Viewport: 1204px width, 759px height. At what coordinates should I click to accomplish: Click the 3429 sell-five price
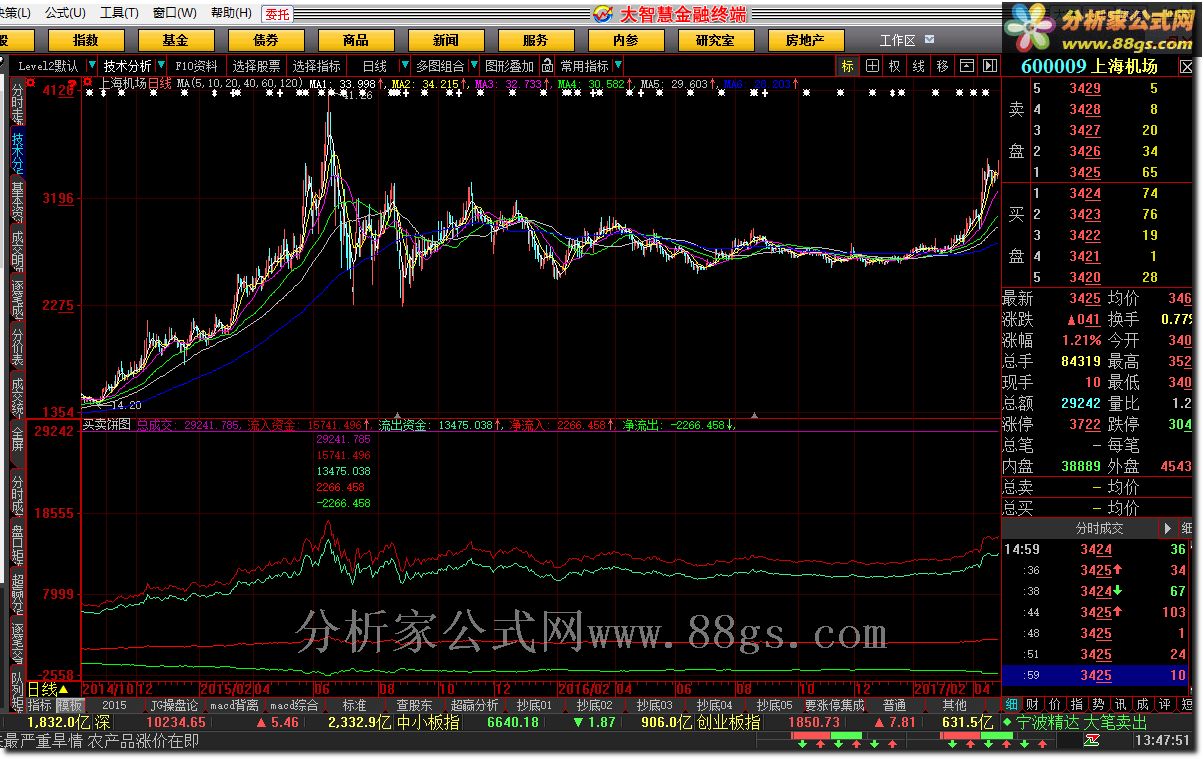(1085, 88)
